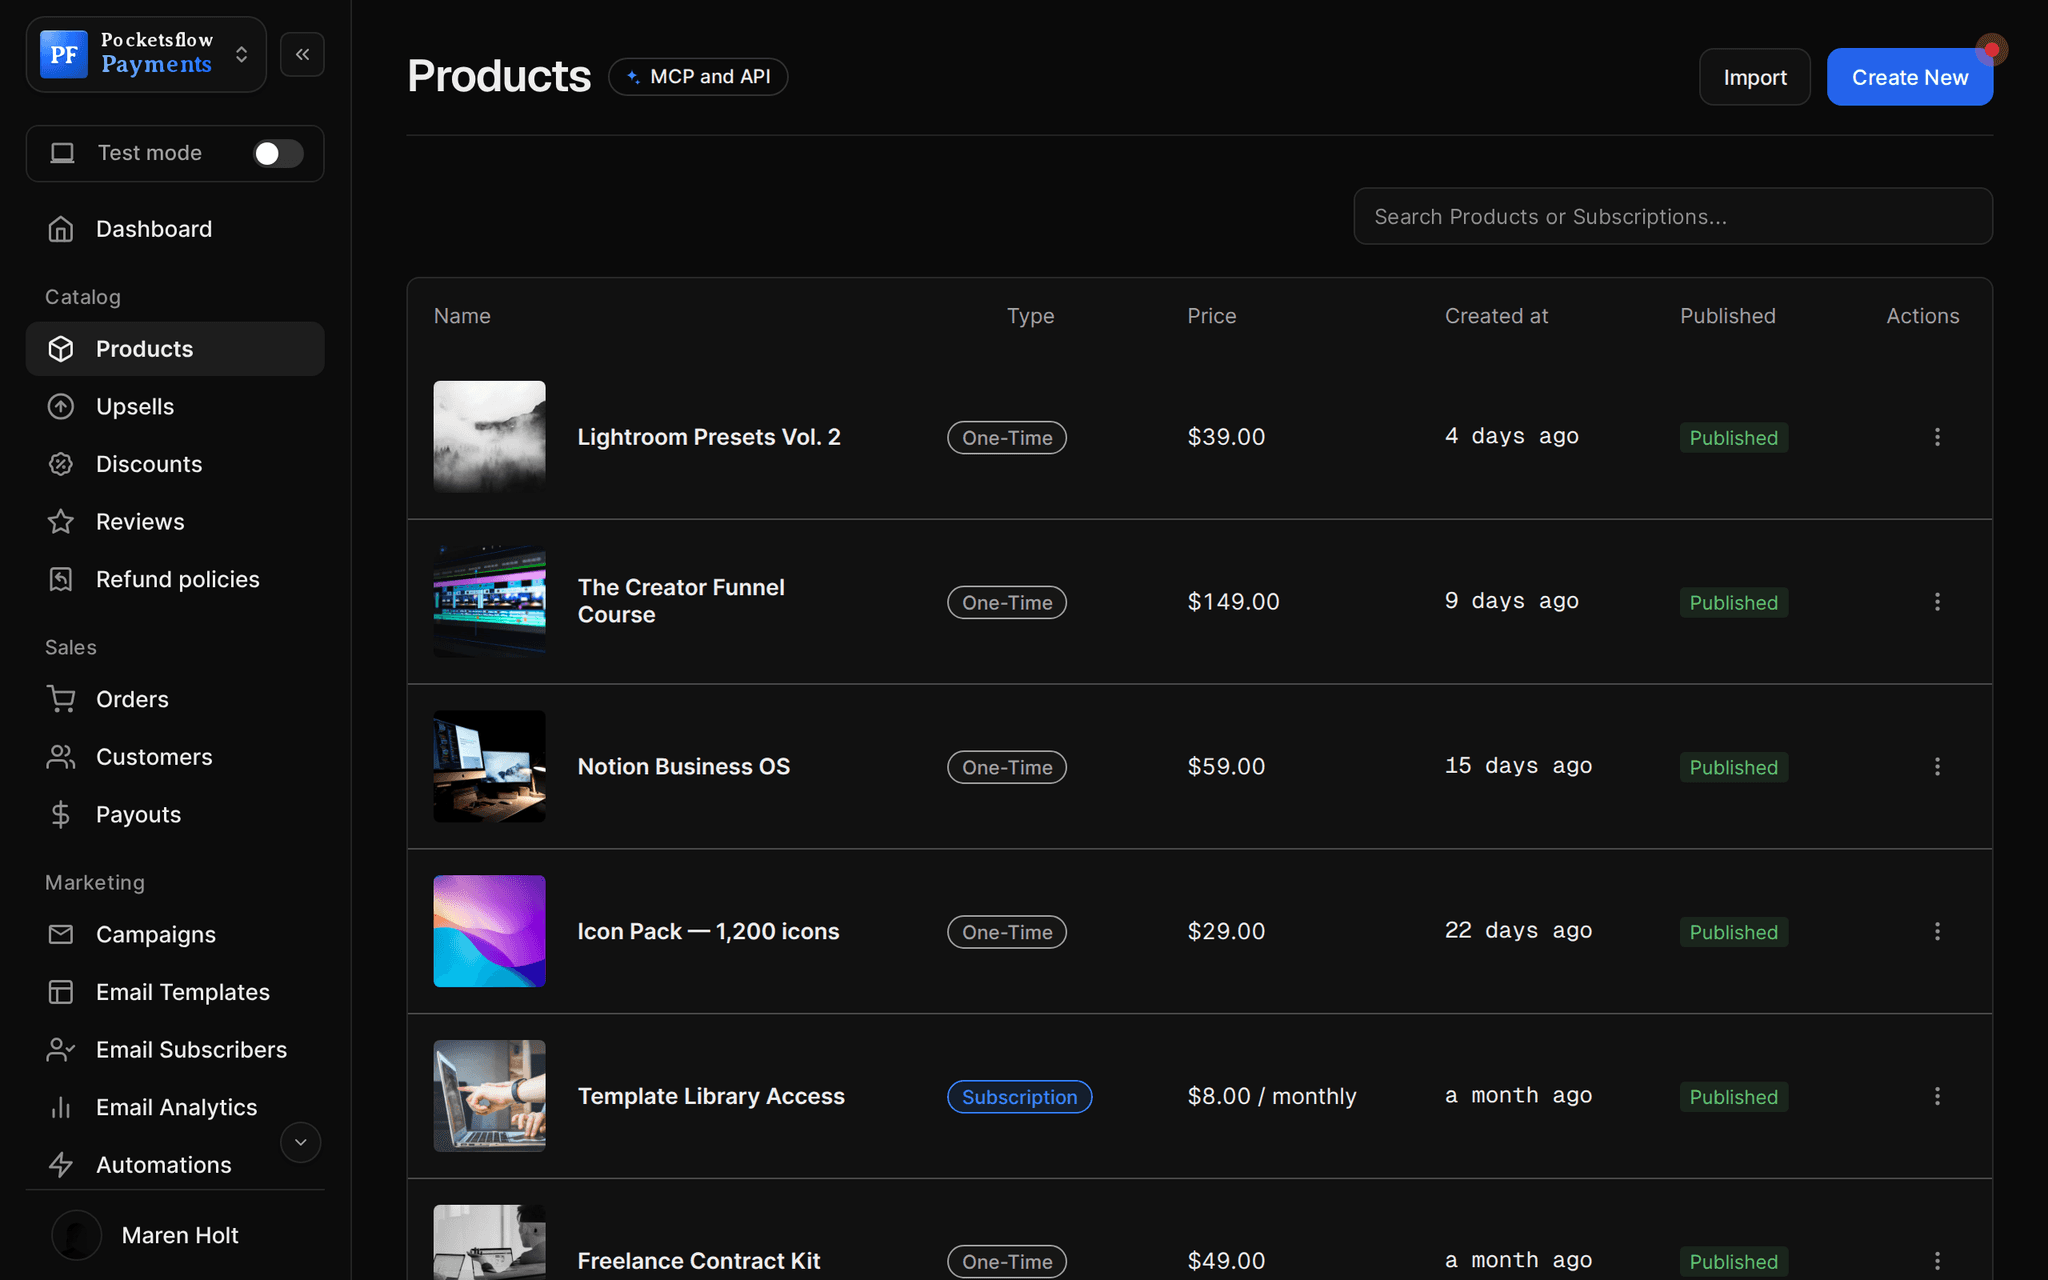Open actions menu for Lightroom Presets Vol. 2
This screenshot has height=1280, width=2048.
coord(1937,437)
